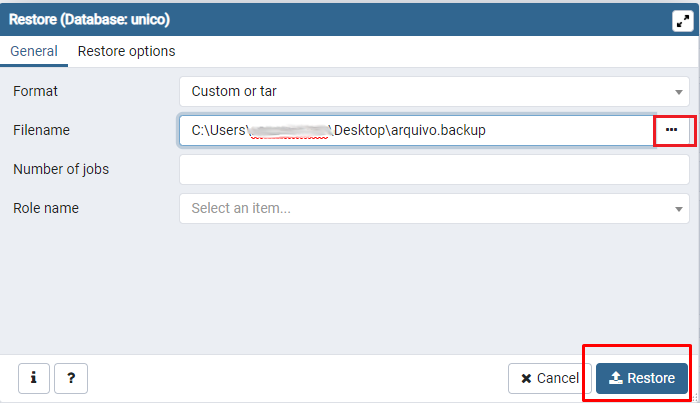Click the Filename path input field
Image resolution: width=700 pixels, height=403 pixels.
point(416,130)
